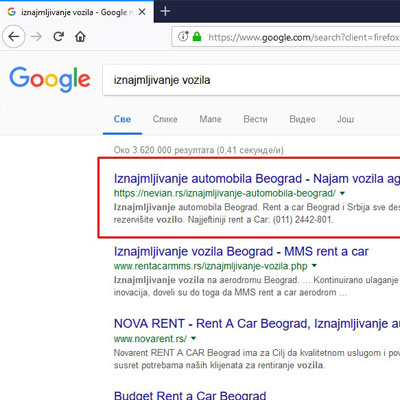Open Iznajmljivanje automobila Beograd result link
400x400 pixels.
[x=257, y=179]
